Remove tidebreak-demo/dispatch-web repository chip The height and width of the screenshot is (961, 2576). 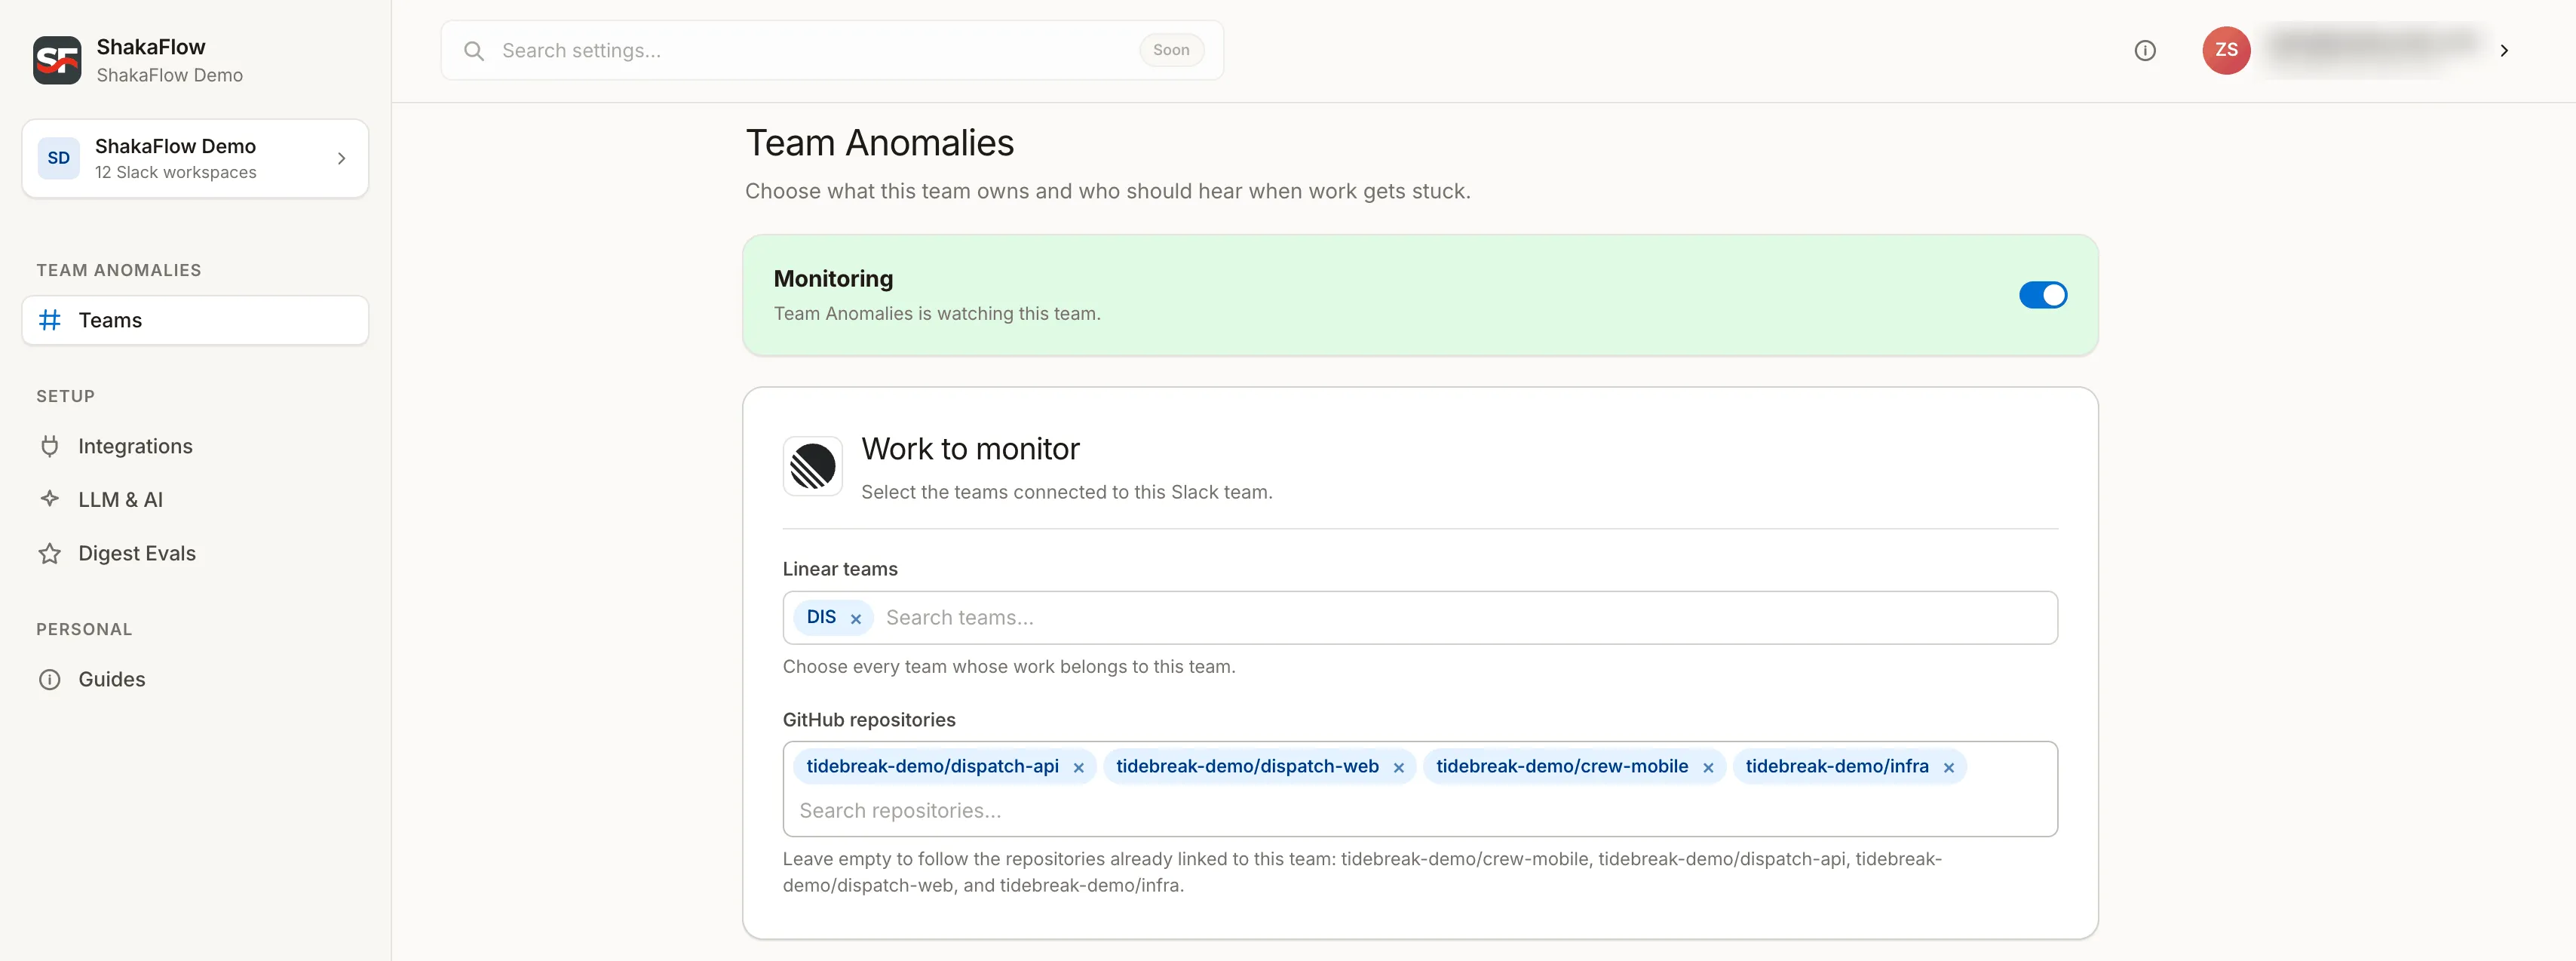pyautogui.click(x=1398, y=768)
